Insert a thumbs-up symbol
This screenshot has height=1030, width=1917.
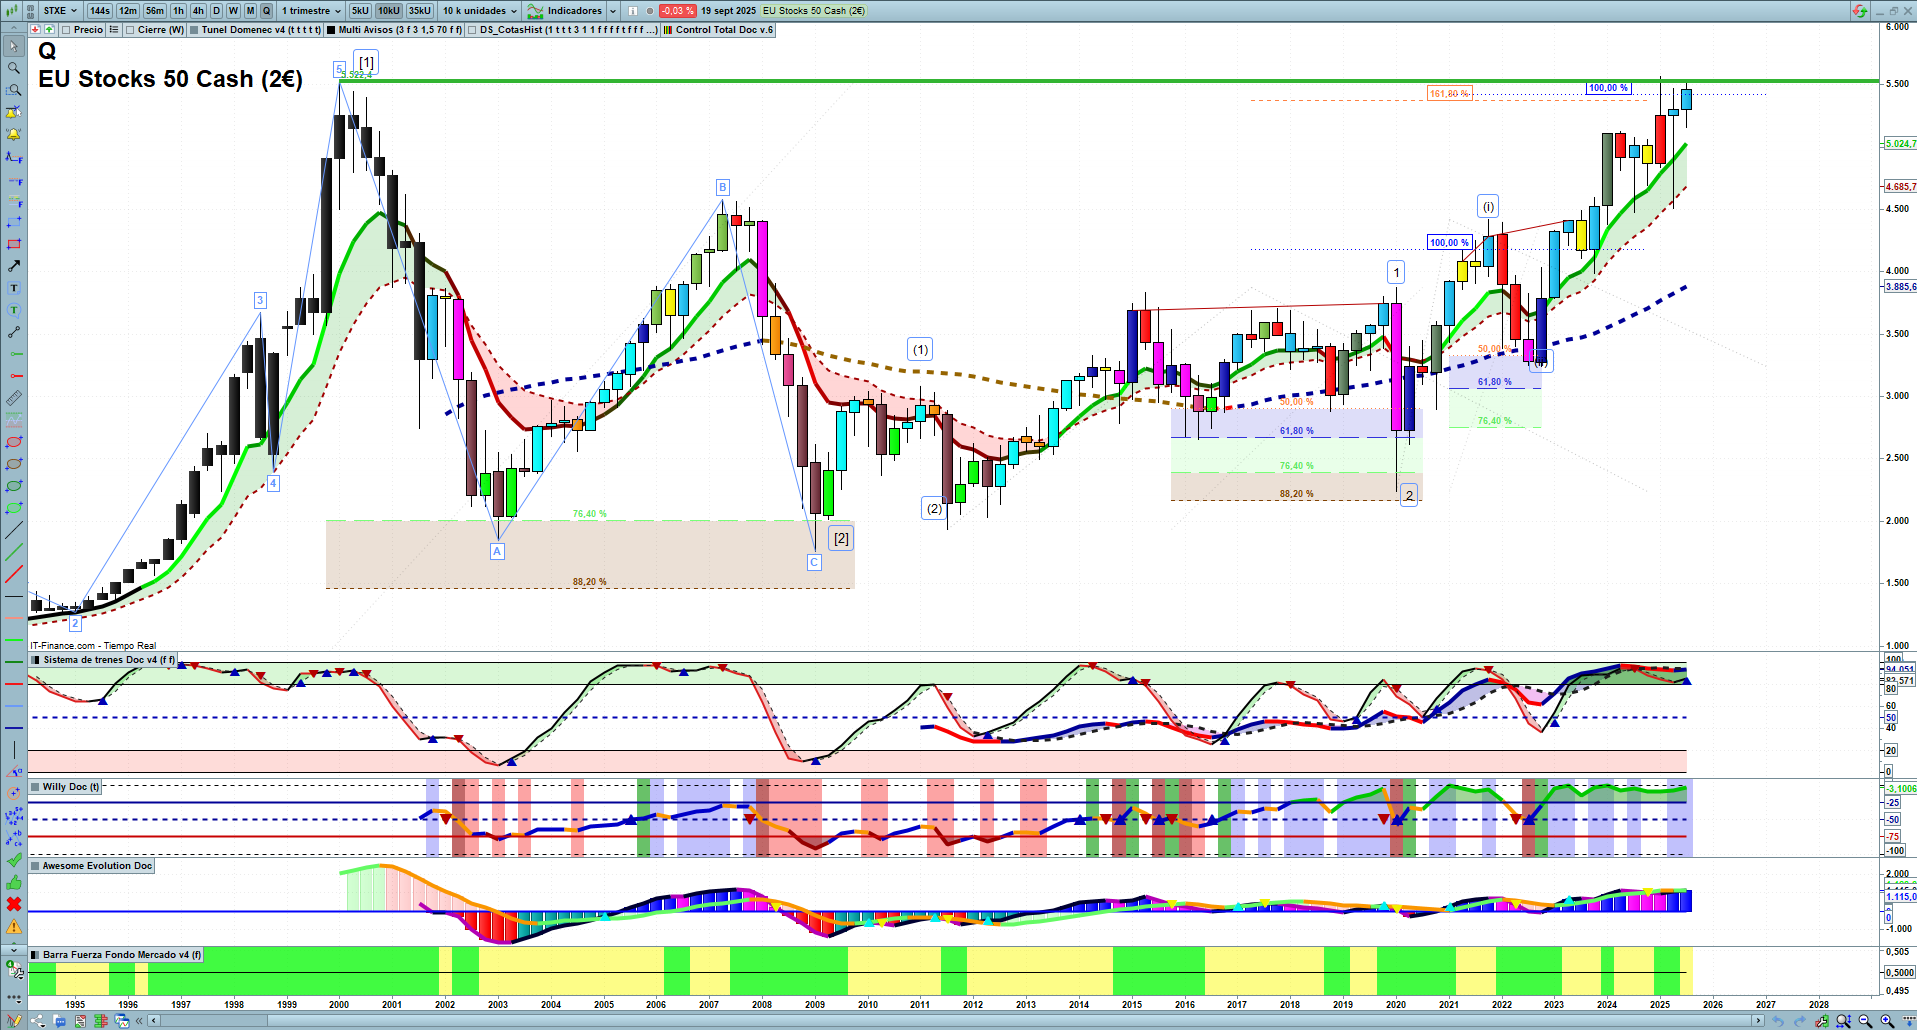tap(14, 882)
